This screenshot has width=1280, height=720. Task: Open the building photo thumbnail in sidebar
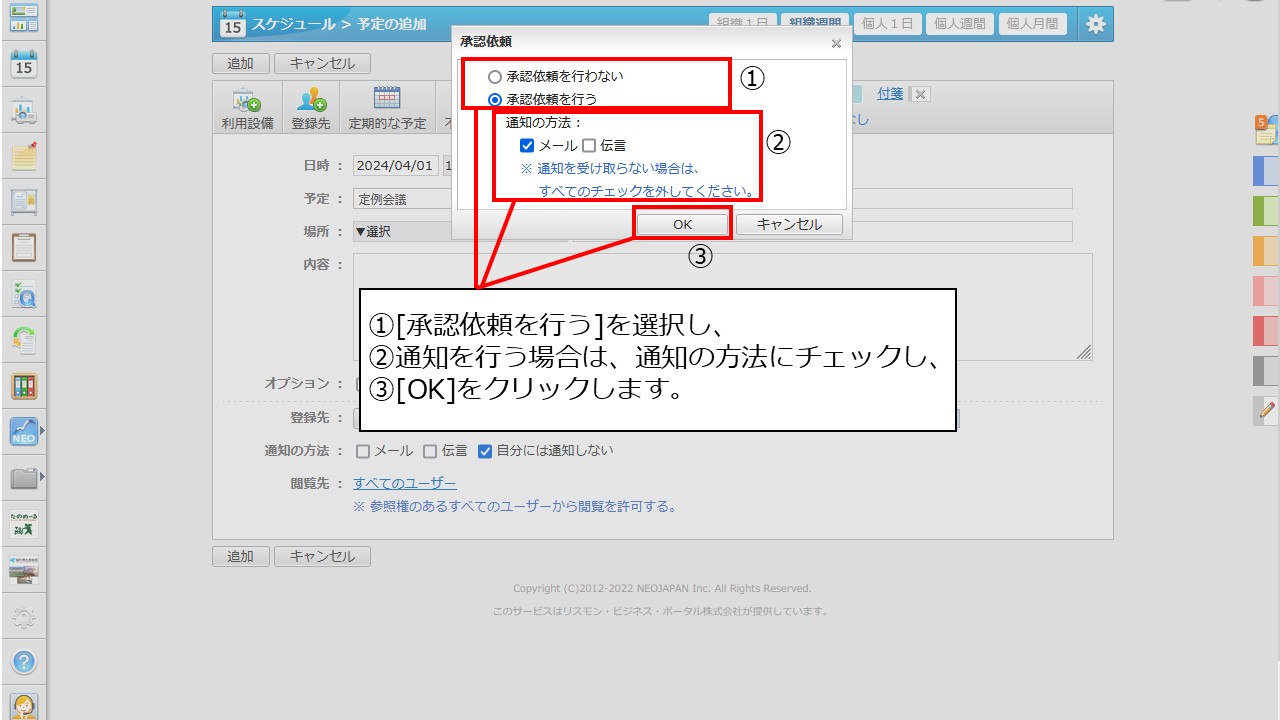(23, 570)
